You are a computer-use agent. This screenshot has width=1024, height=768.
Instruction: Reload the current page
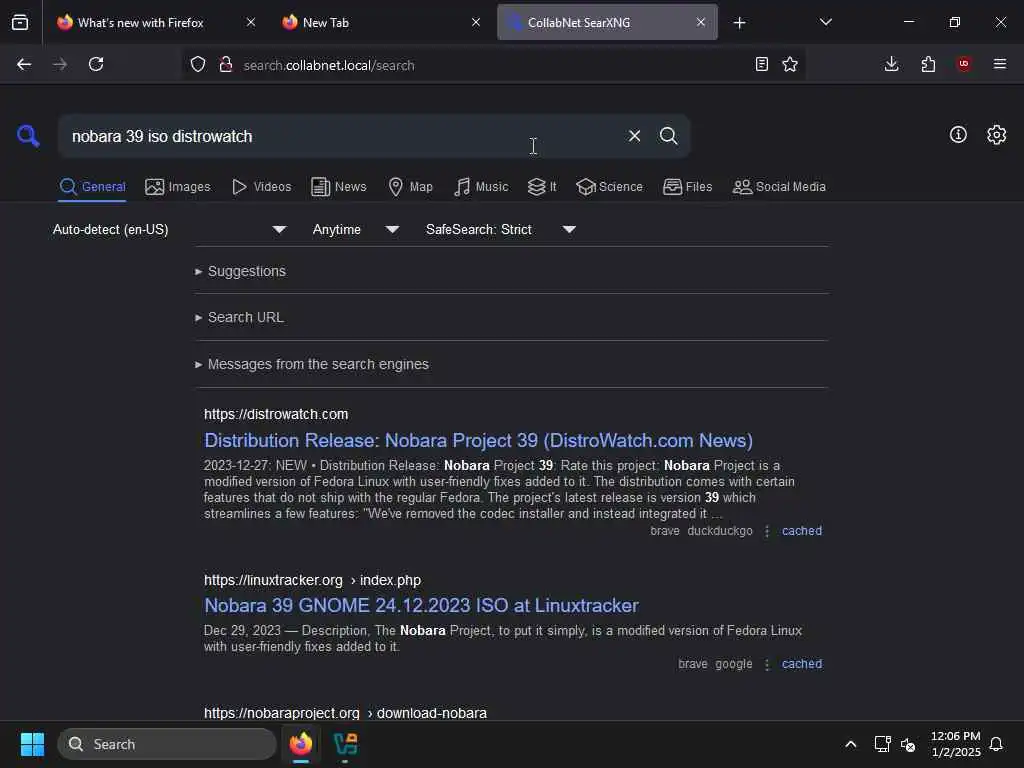click(x=96, y=64)
